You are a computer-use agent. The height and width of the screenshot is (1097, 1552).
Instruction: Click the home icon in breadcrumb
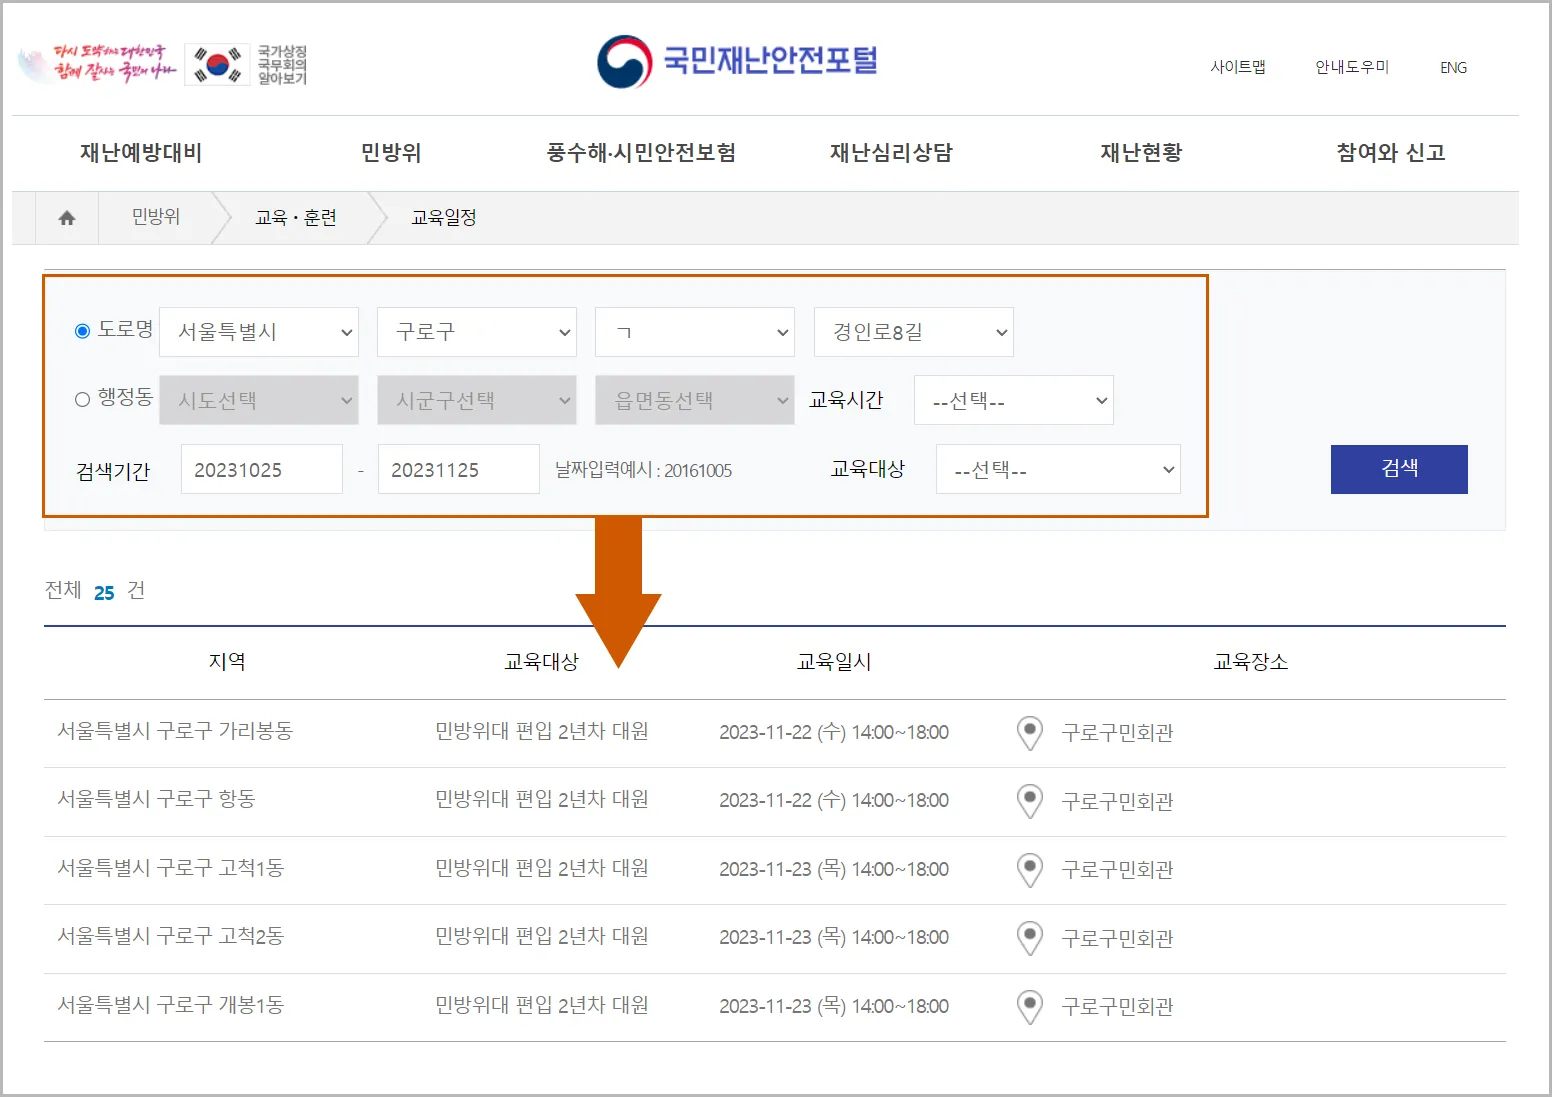pos(66,217)
